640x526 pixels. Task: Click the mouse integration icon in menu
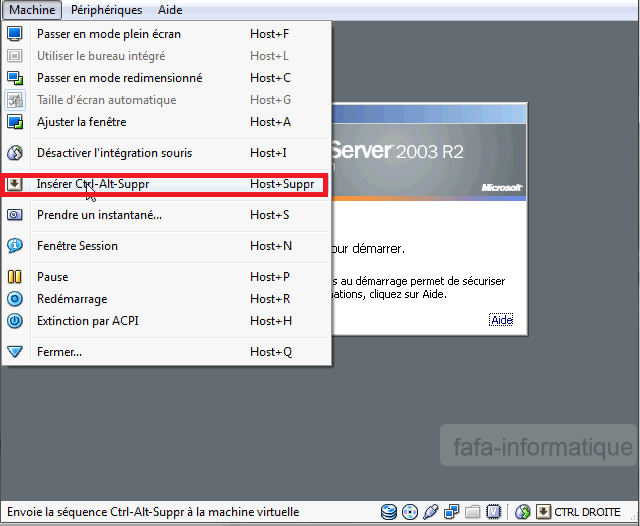[15, 153]
